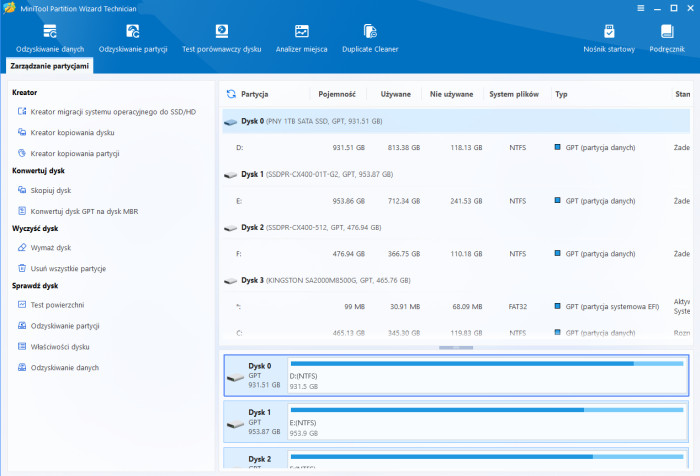
Task: Run Test powierzchni from sidebar
Action: [x=57, y=305]
